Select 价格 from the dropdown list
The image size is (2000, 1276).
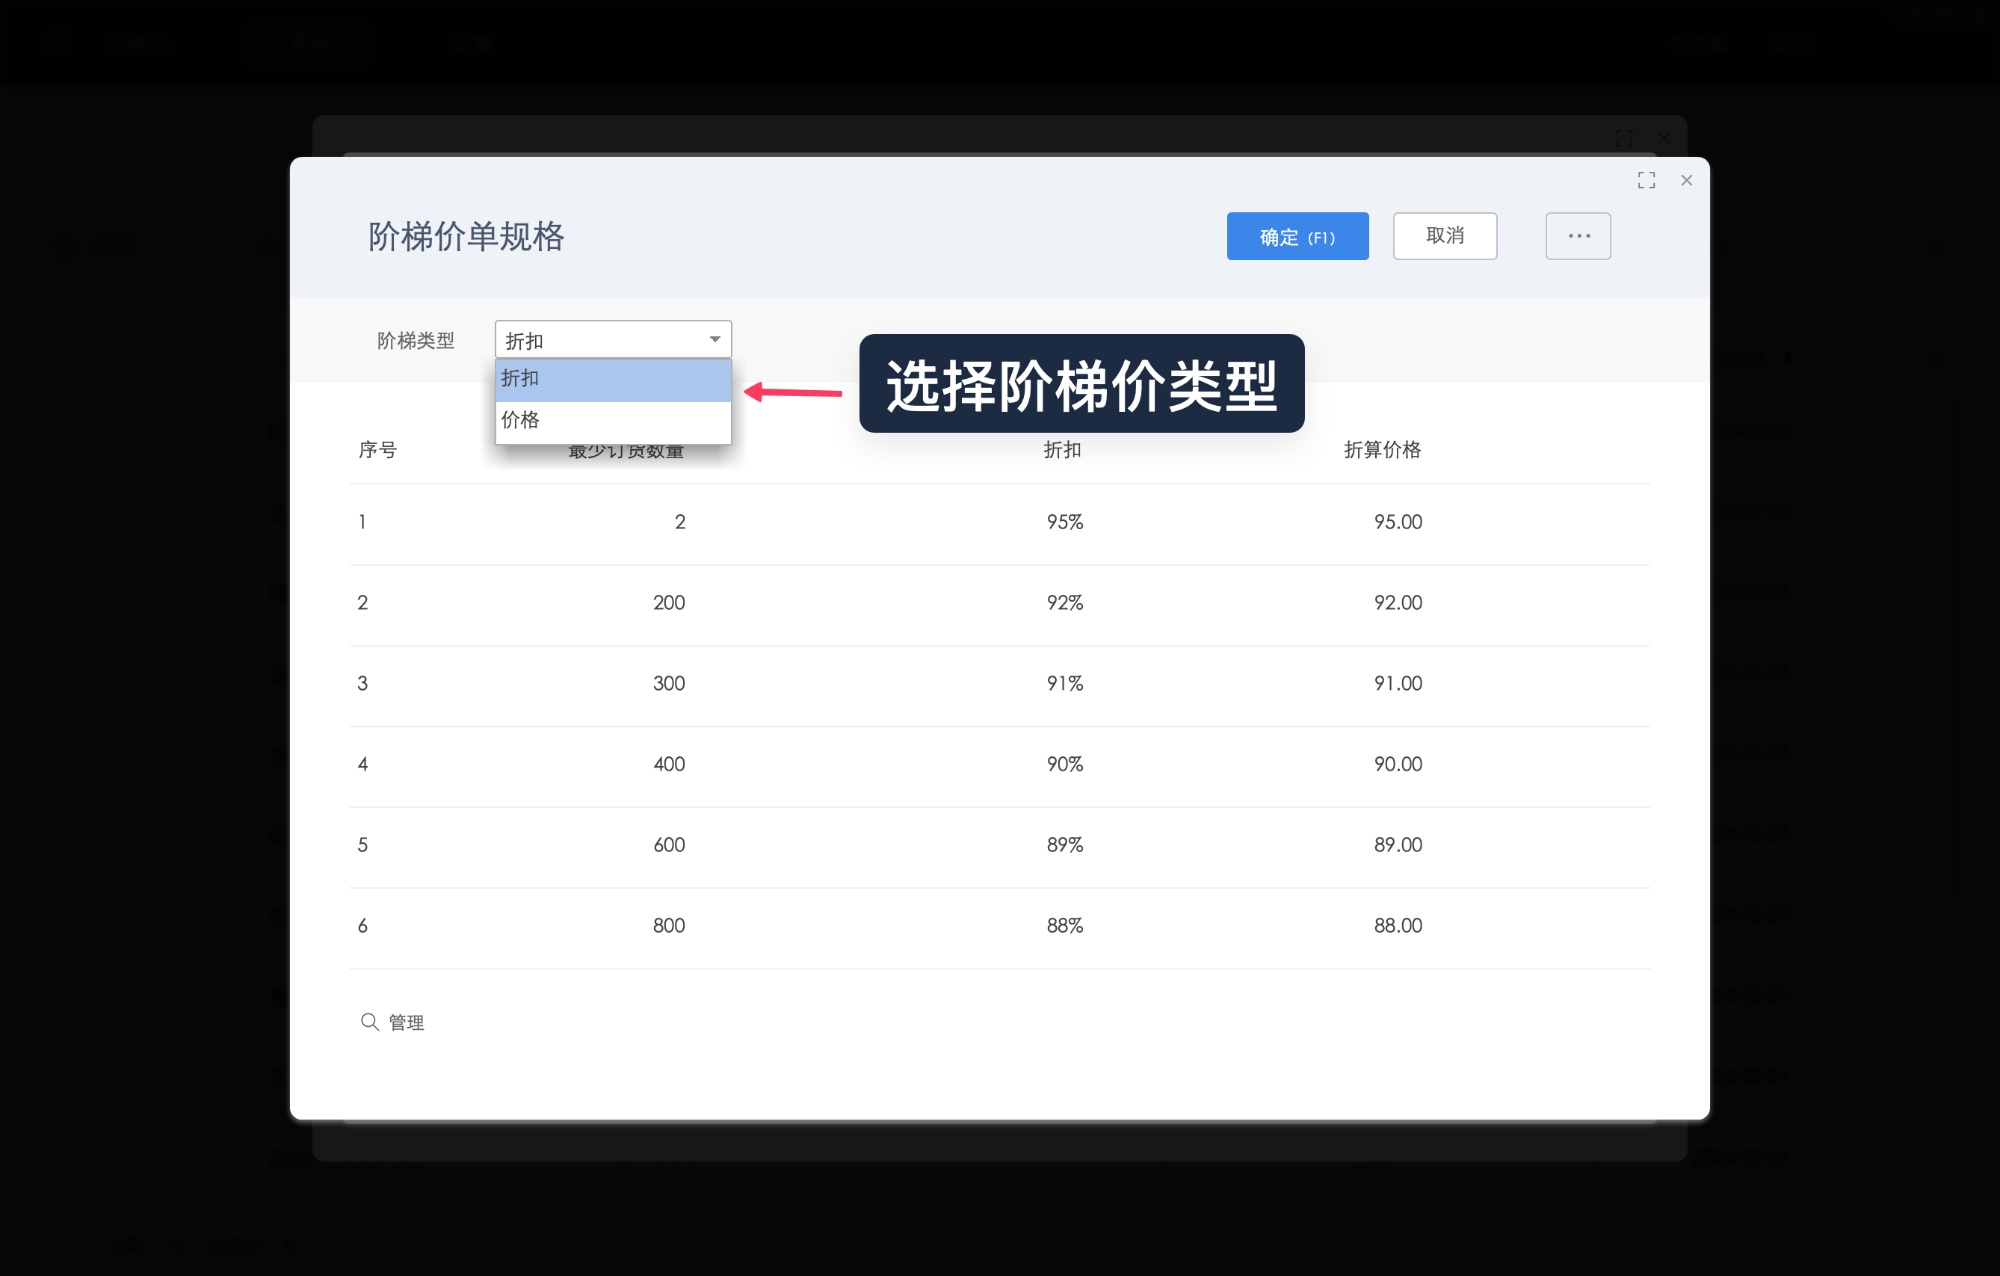coord(613,421)
